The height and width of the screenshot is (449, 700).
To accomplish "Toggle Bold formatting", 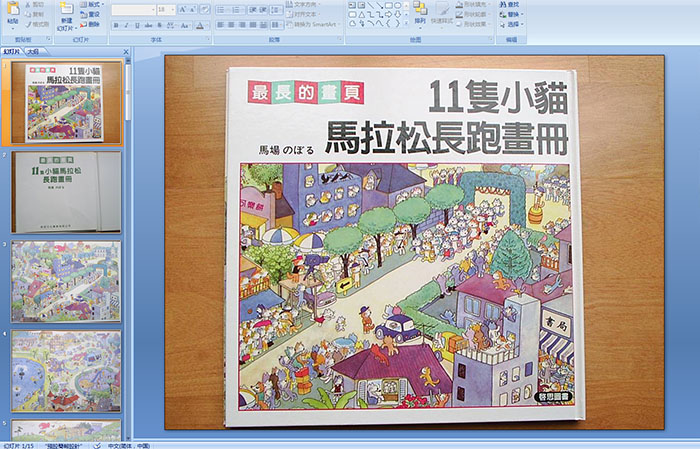I will pos(116,25).
